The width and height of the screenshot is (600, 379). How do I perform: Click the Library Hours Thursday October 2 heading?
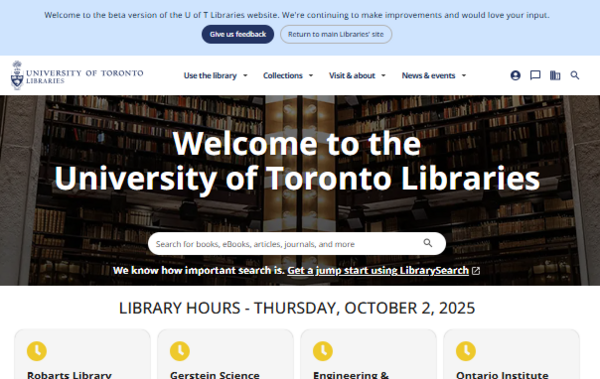(x=297, y=308)
